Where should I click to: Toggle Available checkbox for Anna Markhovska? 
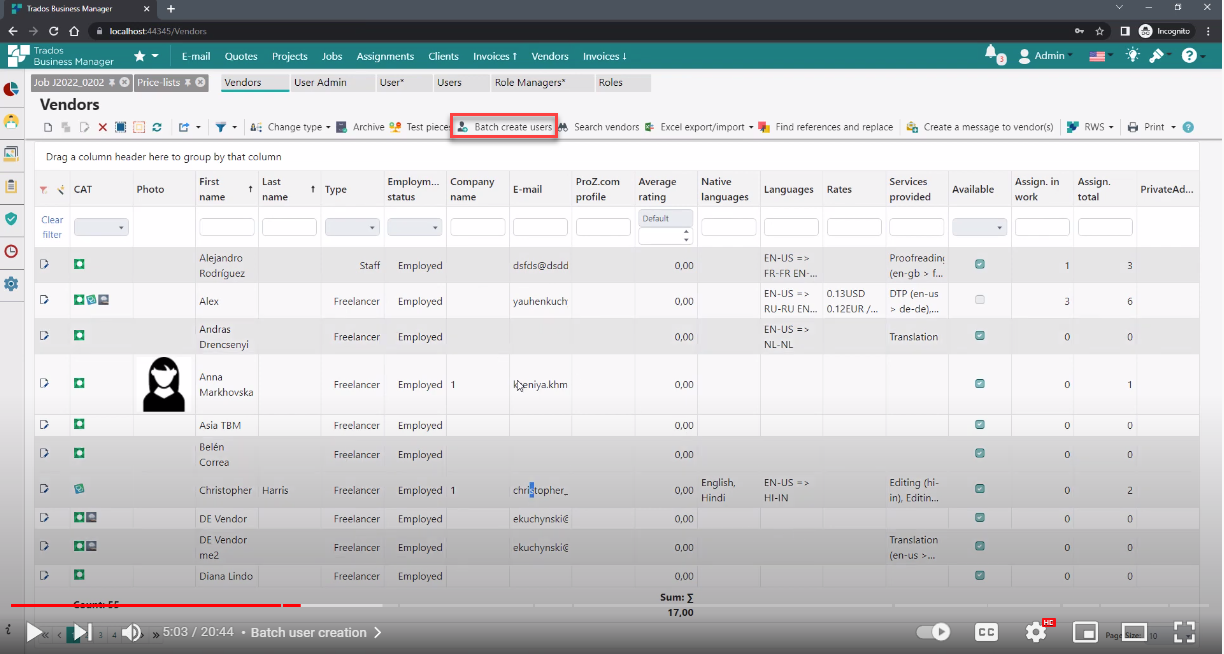[x=980, y=384]
